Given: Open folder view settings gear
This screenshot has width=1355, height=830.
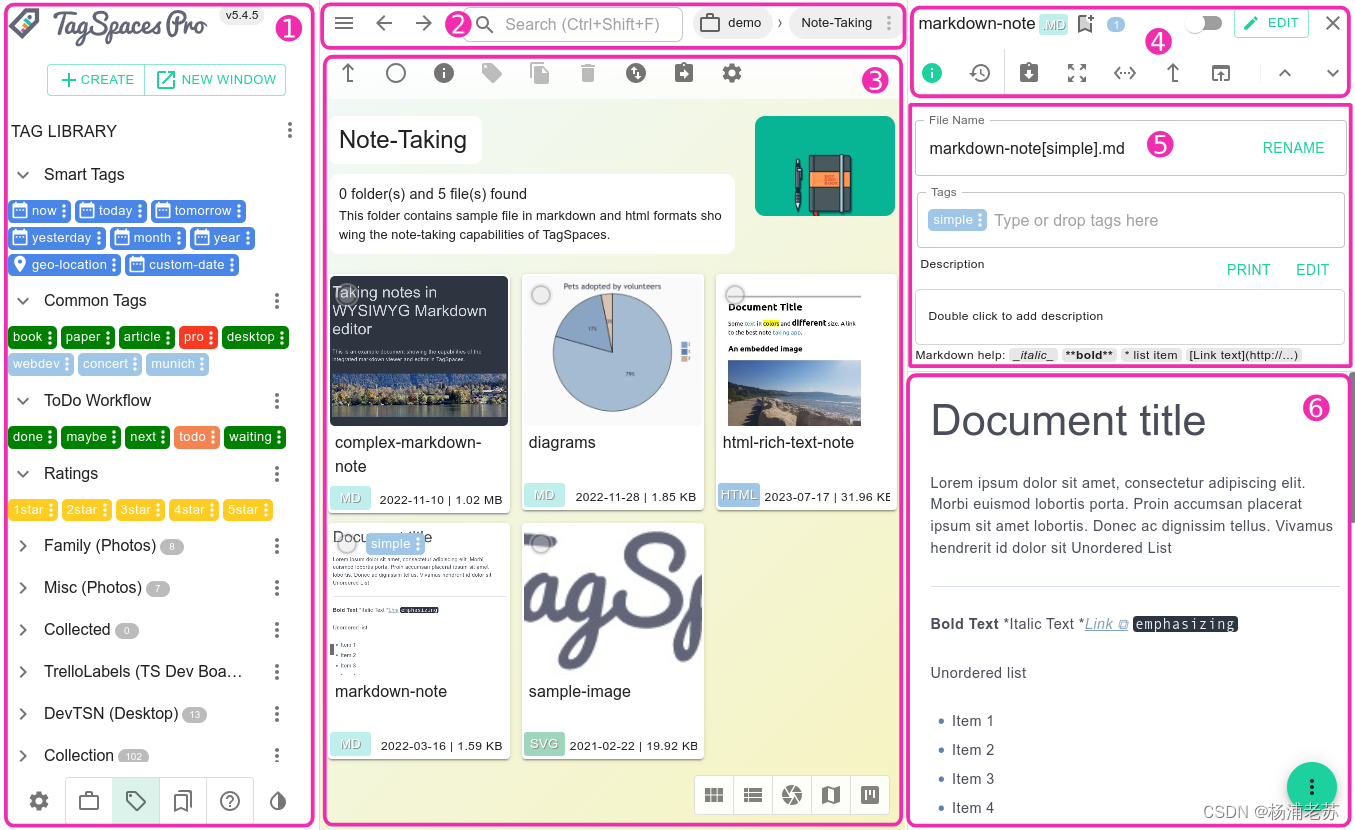Looking at the screenshot, I should 732,73.
